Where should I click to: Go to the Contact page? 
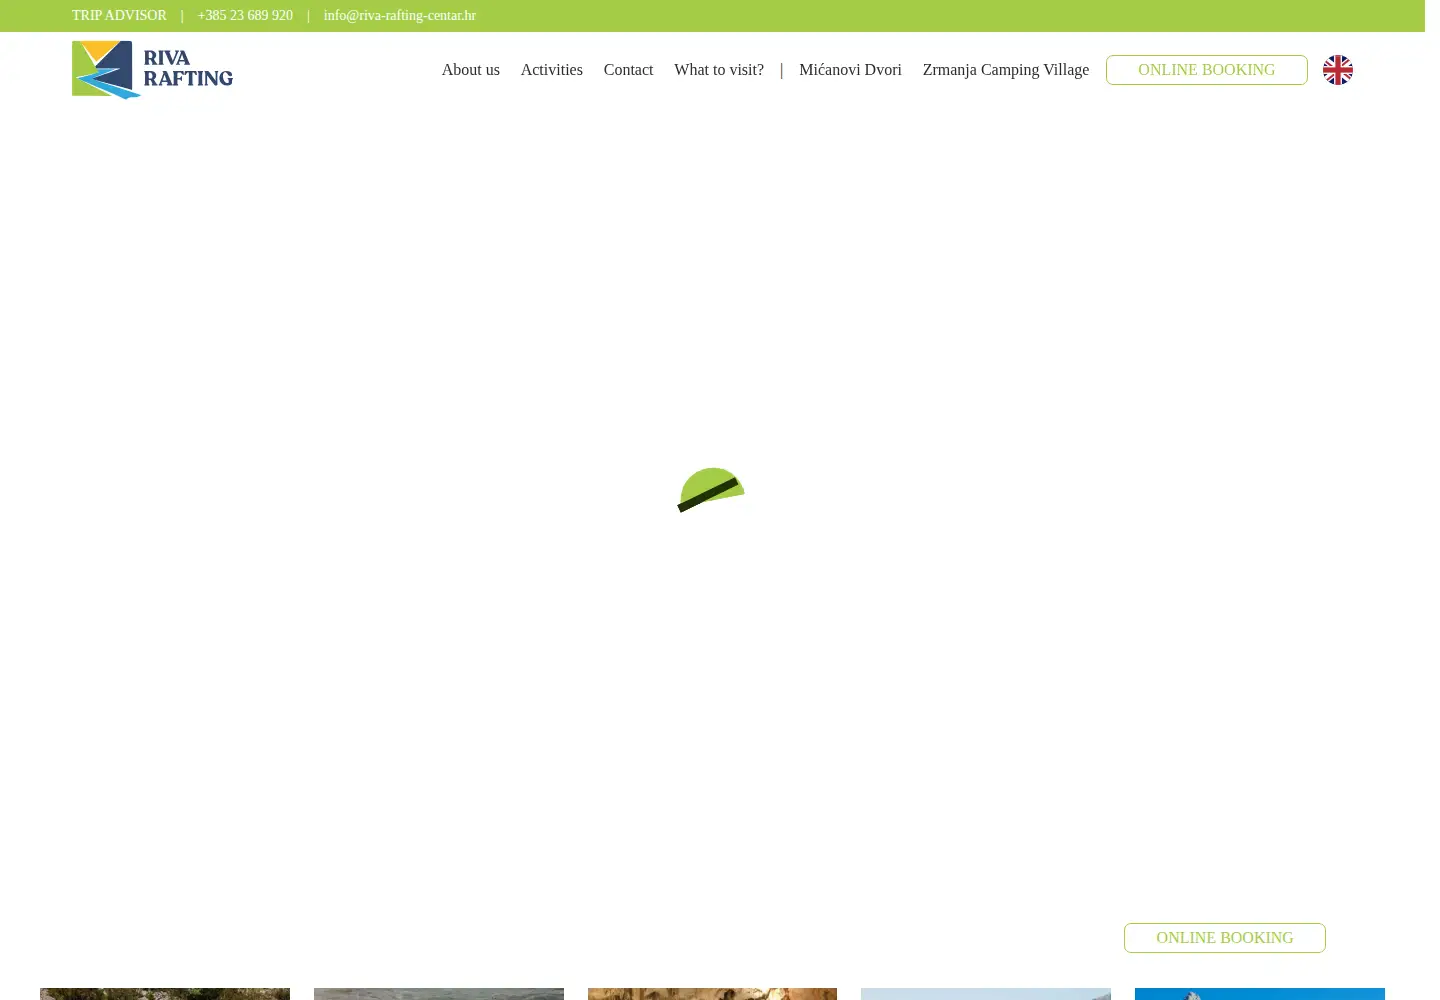628,69
